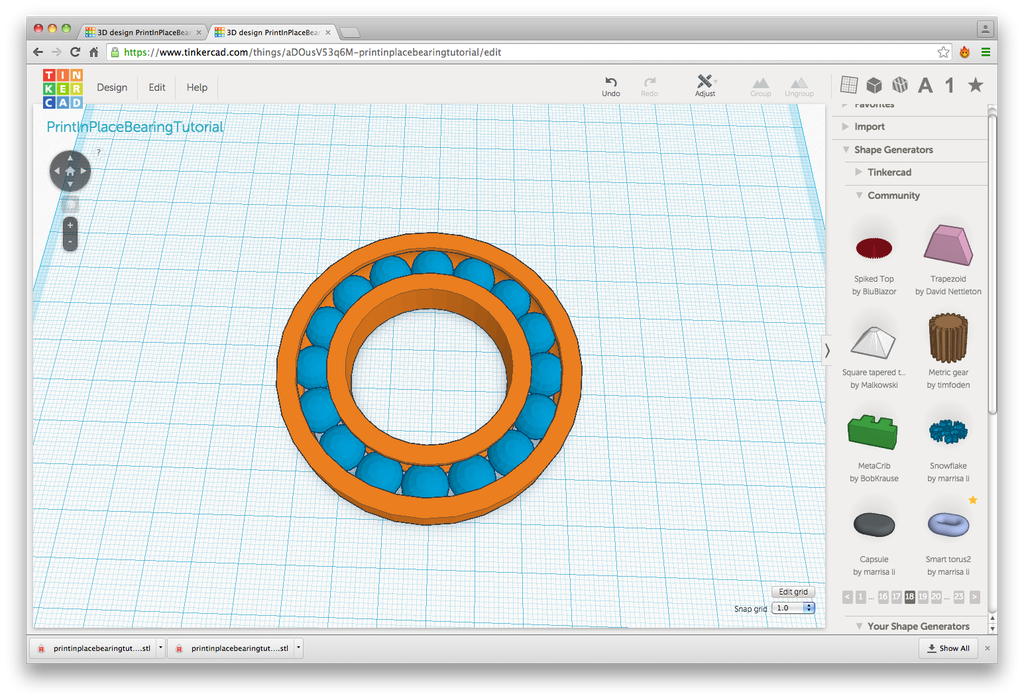Click the flame extension icon

(965, 52)
